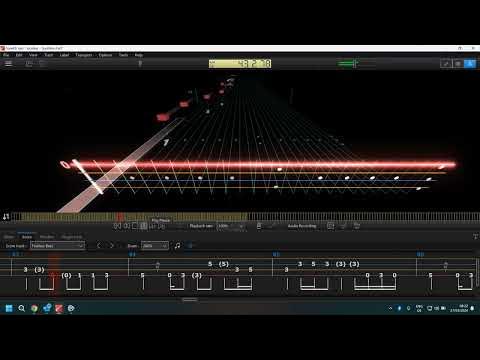Toggle the music note icon beside Zoom
Viewport: 480px width, 360px height.
pos(177,246)
